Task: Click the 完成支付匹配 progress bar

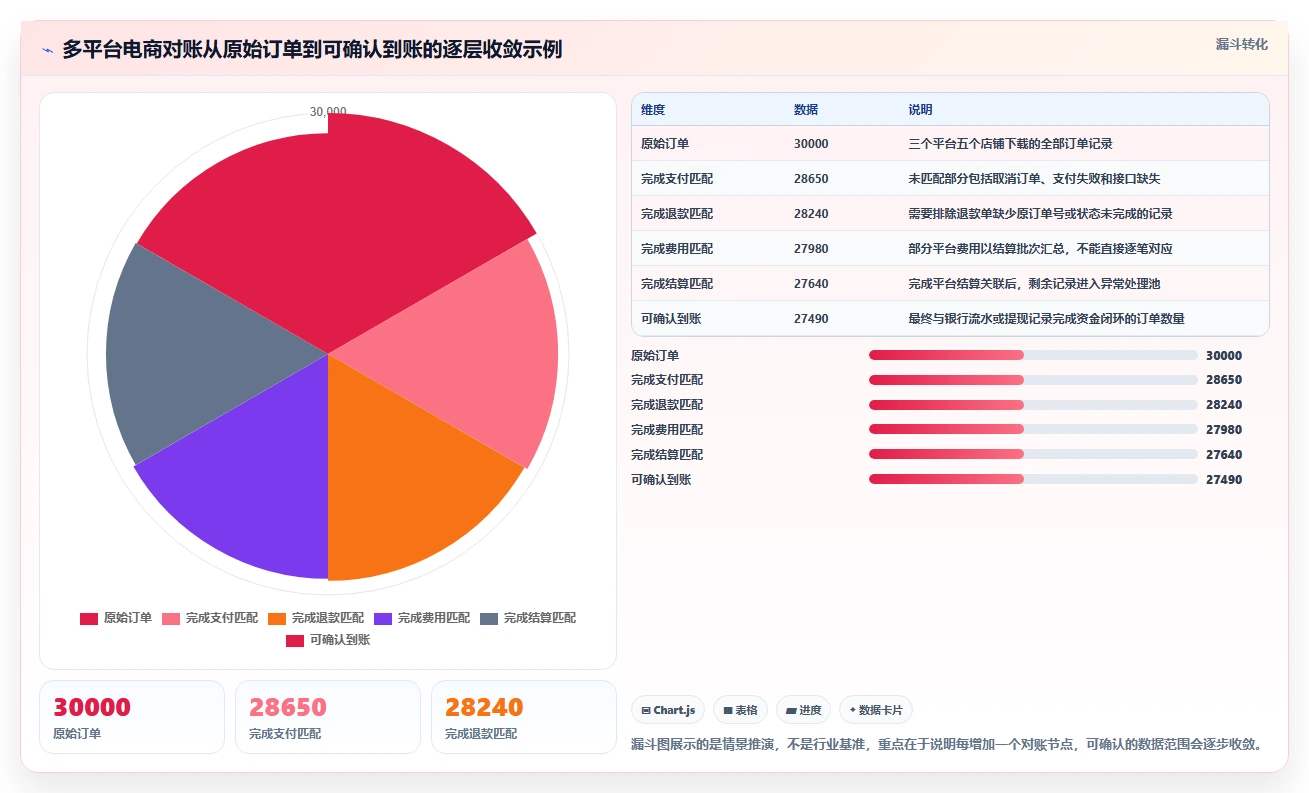Action: (x=1033, y=380)
